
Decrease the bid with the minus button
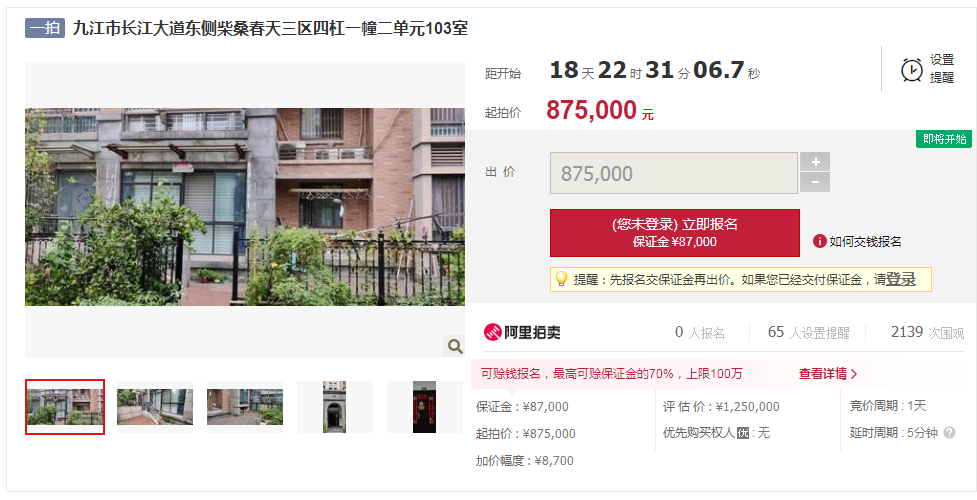tap(815, 183)
